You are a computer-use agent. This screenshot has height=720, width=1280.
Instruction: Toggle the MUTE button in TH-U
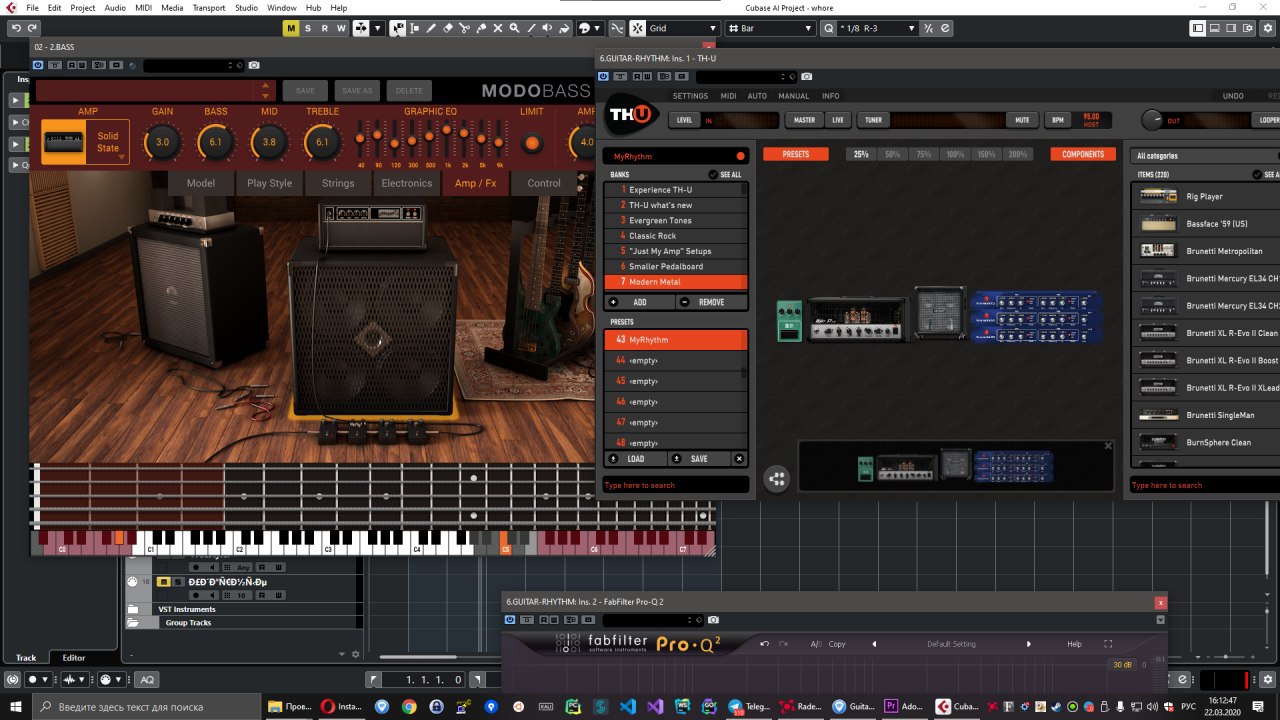click(1021, 120)
